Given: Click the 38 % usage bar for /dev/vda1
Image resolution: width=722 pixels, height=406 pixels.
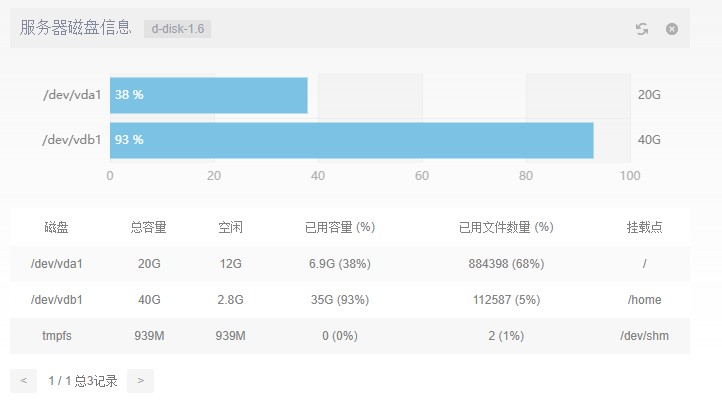Looking at the screenshot, I should tap(209, 95).
